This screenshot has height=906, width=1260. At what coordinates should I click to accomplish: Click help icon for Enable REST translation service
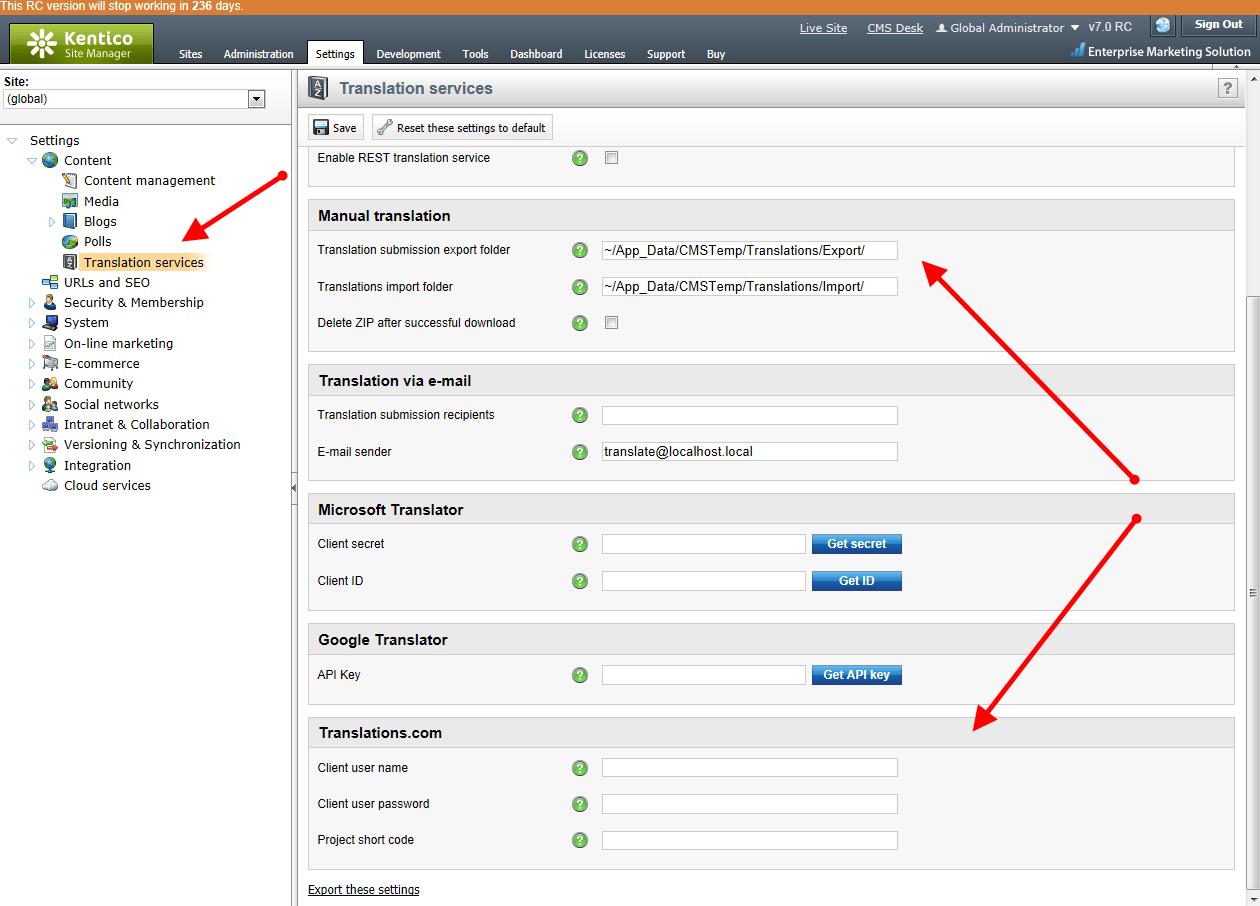click(580, 158)
